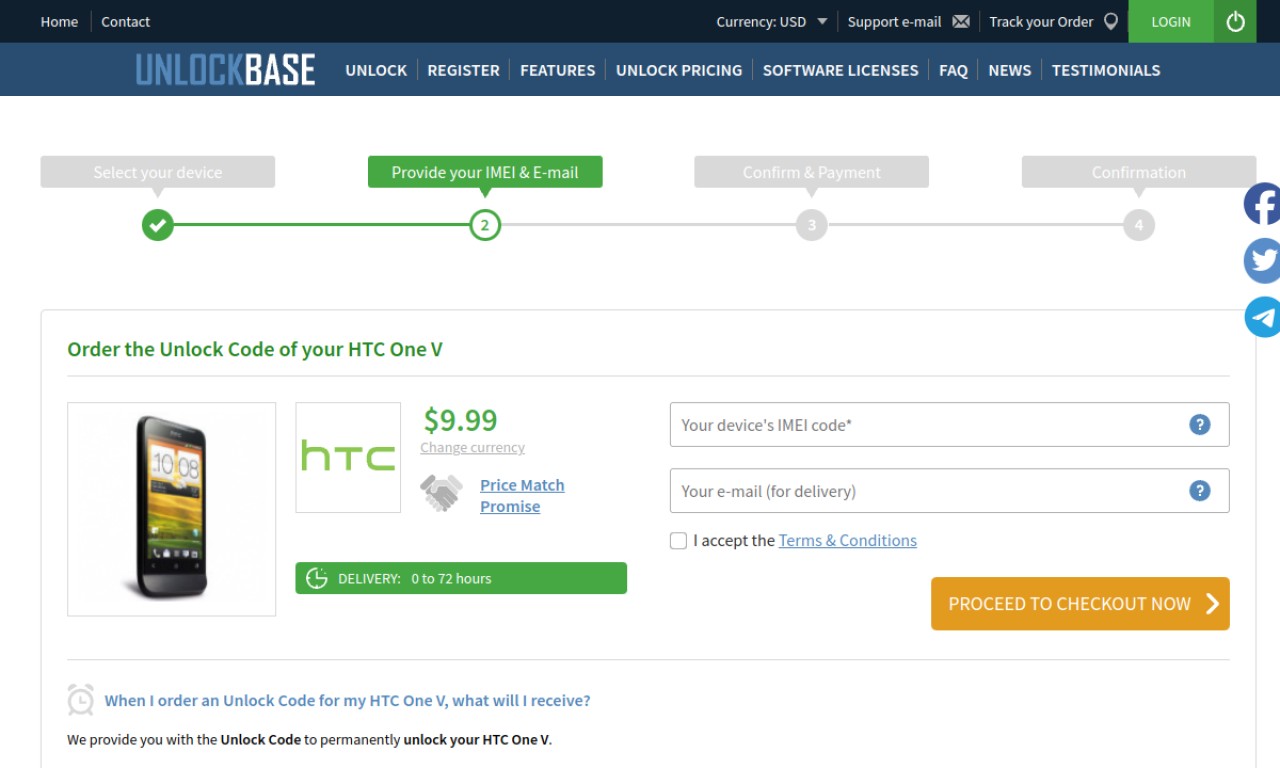1280x768 pixels.
Task: Open the Terms & Conditions link
Action: tap(848, 540)
